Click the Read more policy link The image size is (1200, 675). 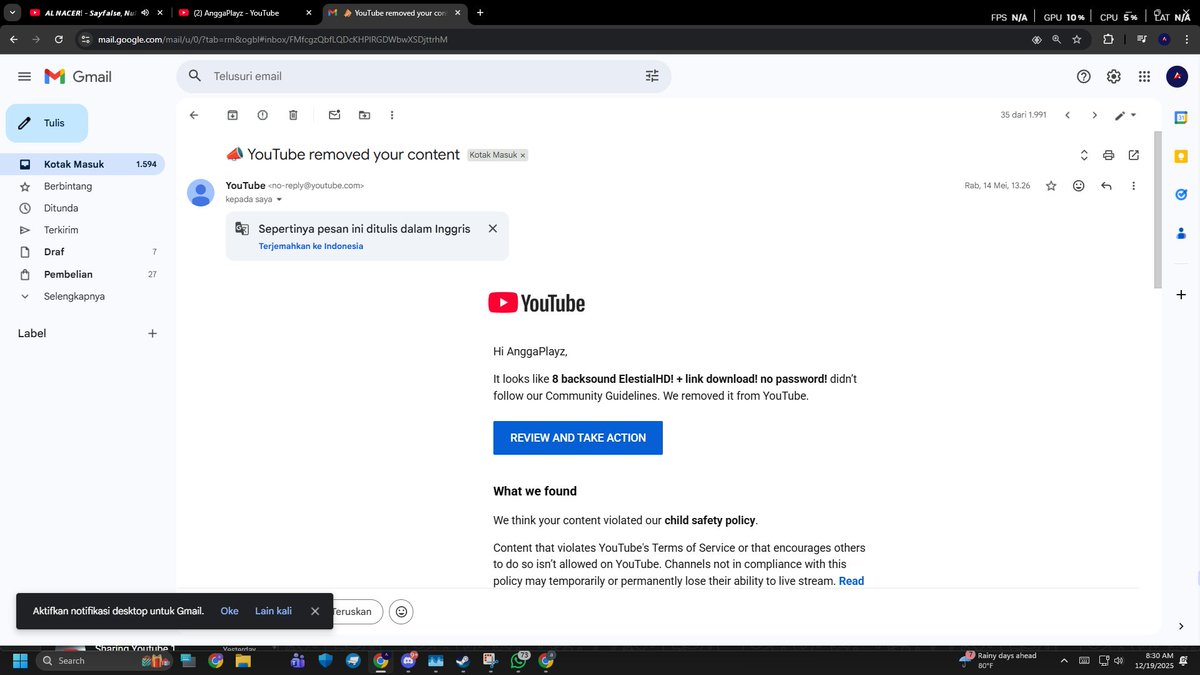click(x=851, y=581)
